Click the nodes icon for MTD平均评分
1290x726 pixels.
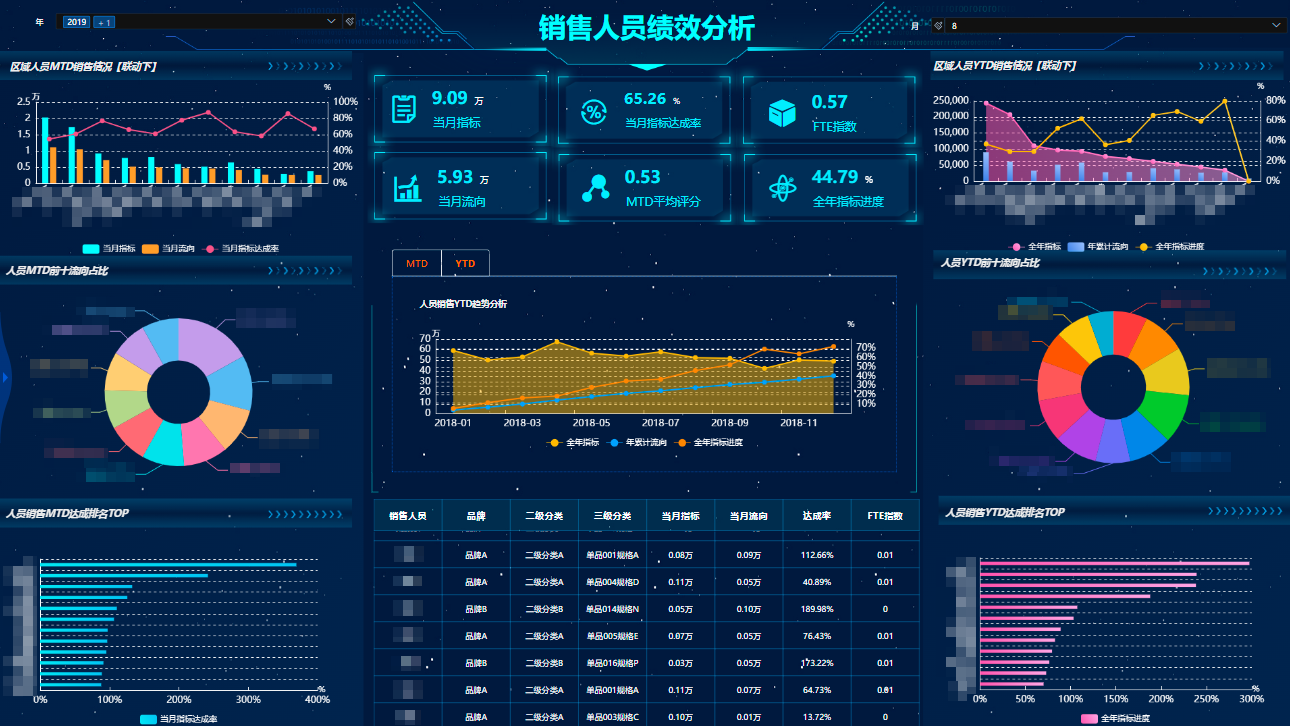(597, 188)
